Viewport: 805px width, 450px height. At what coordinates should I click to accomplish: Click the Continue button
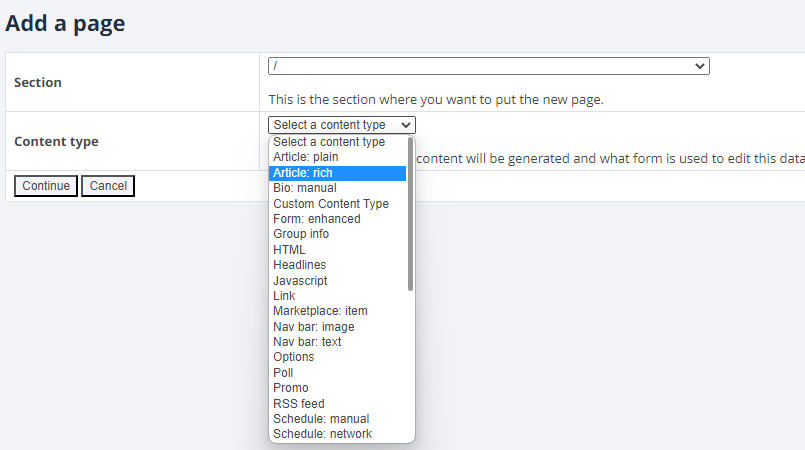point(46,186)
